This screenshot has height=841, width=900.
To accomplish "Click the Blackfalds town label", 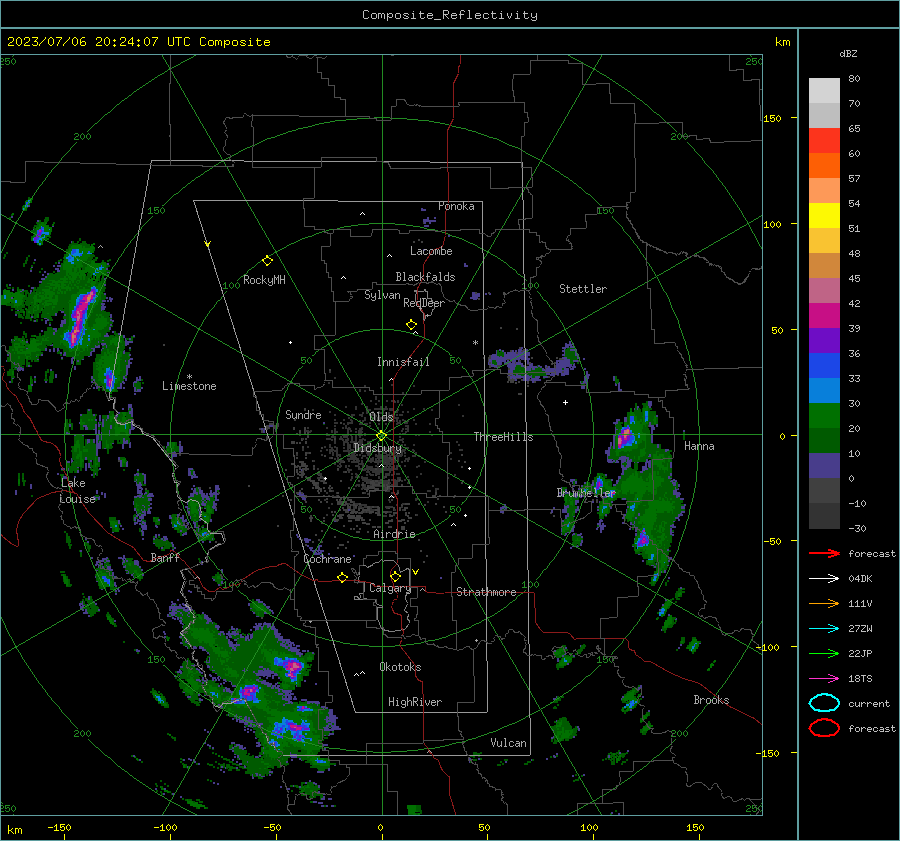I will [425, 277].
